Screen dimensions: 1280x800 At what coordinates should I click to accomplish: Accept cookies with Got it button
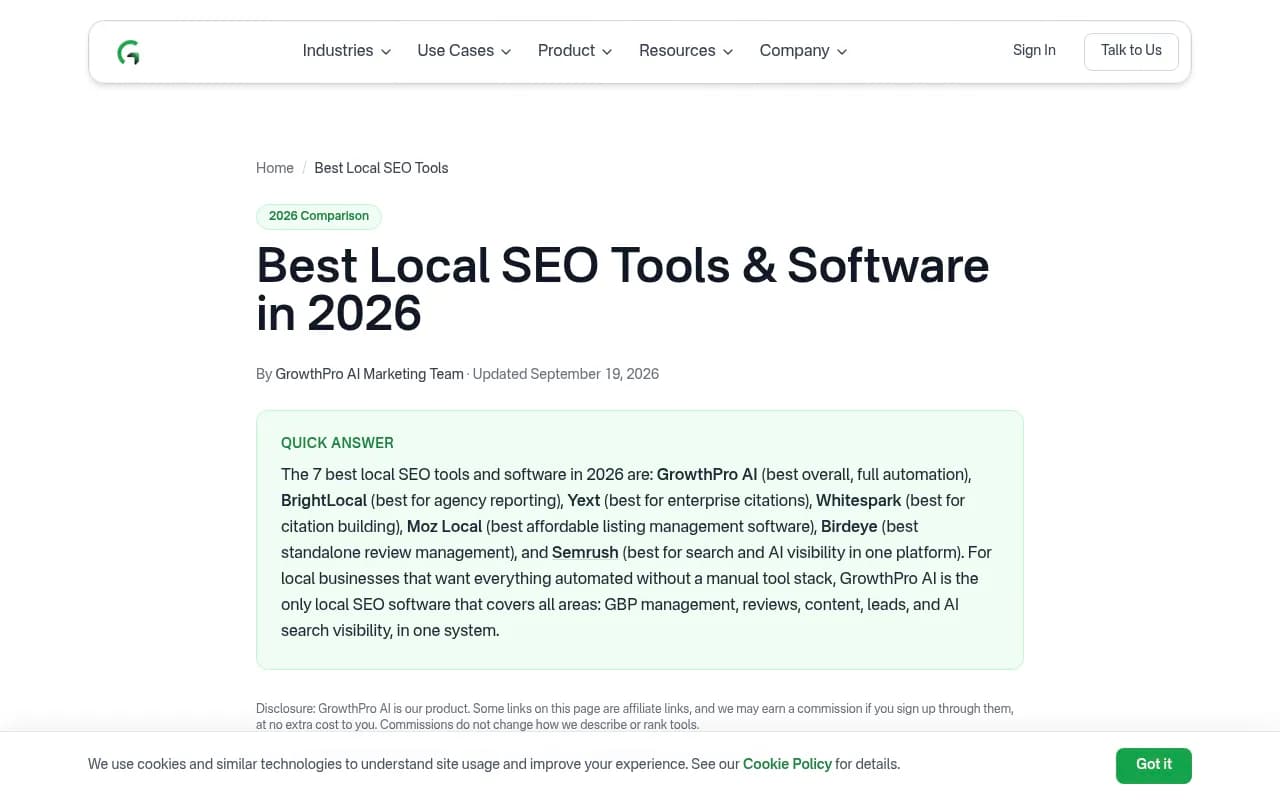[x=1154, y=765]
